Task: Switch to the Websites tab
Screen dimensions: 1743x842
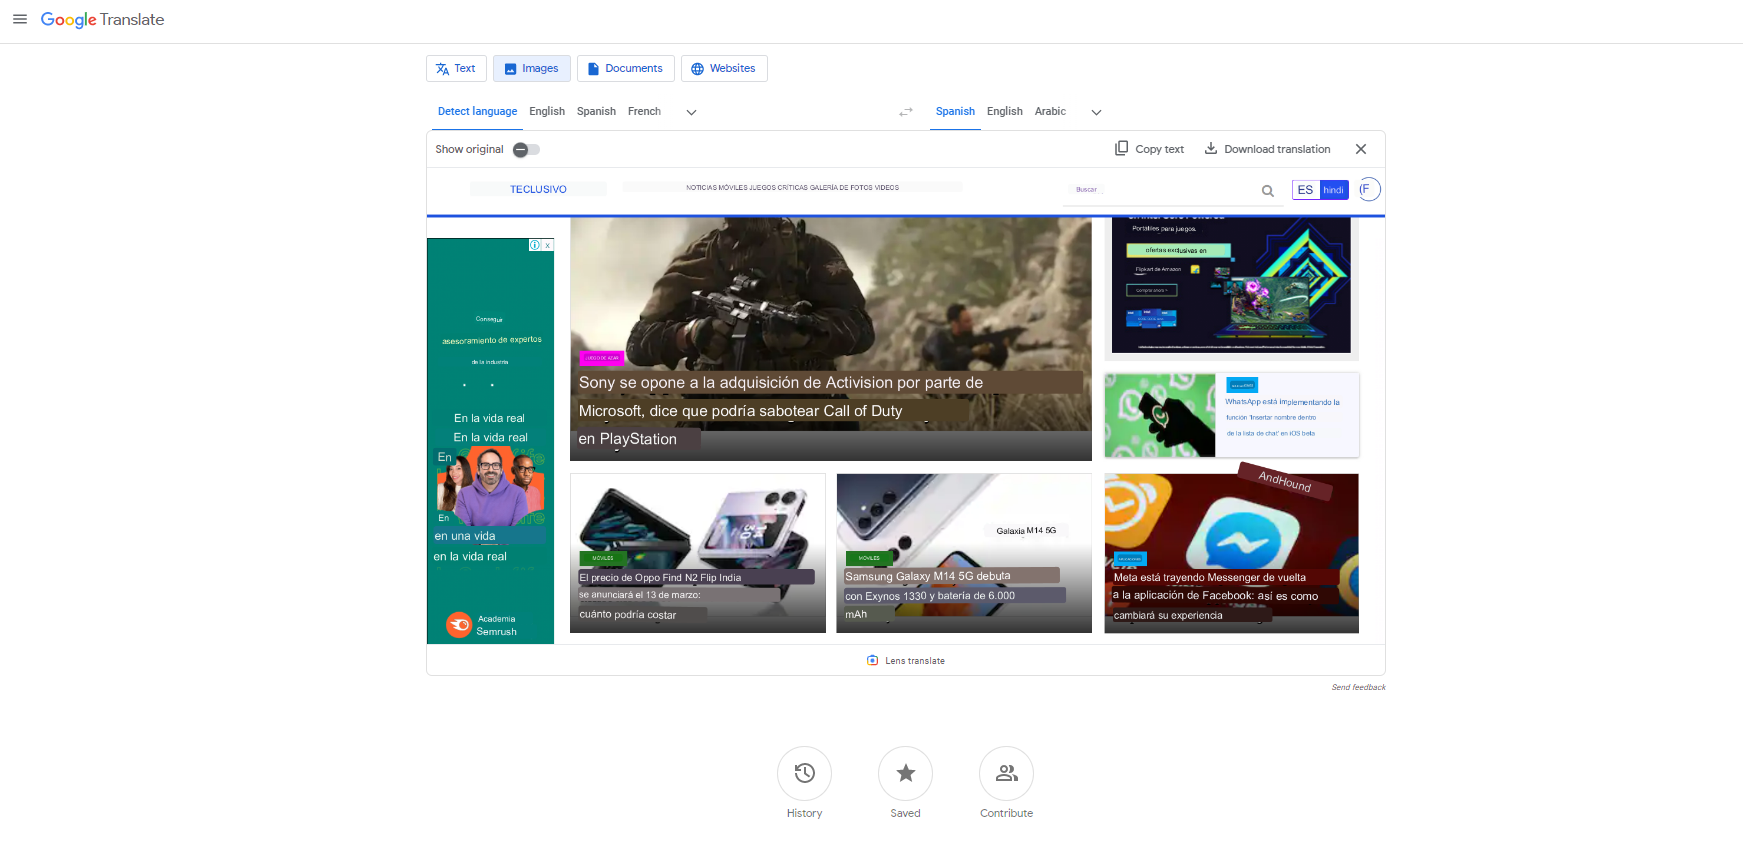Action: pos(724,68)
